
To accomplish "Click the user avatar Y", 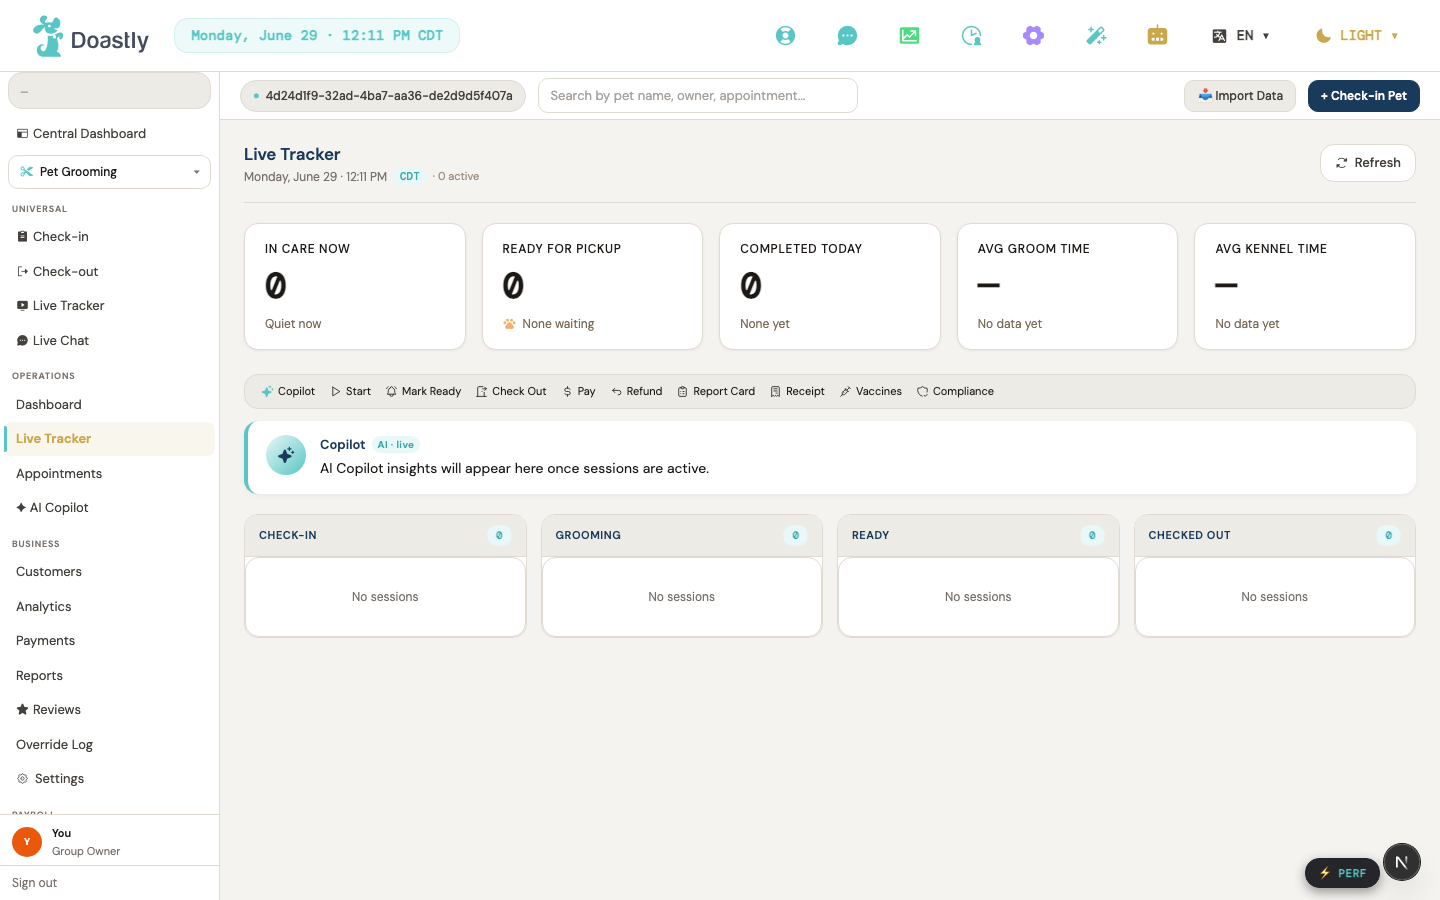I will tap(27, 842).
